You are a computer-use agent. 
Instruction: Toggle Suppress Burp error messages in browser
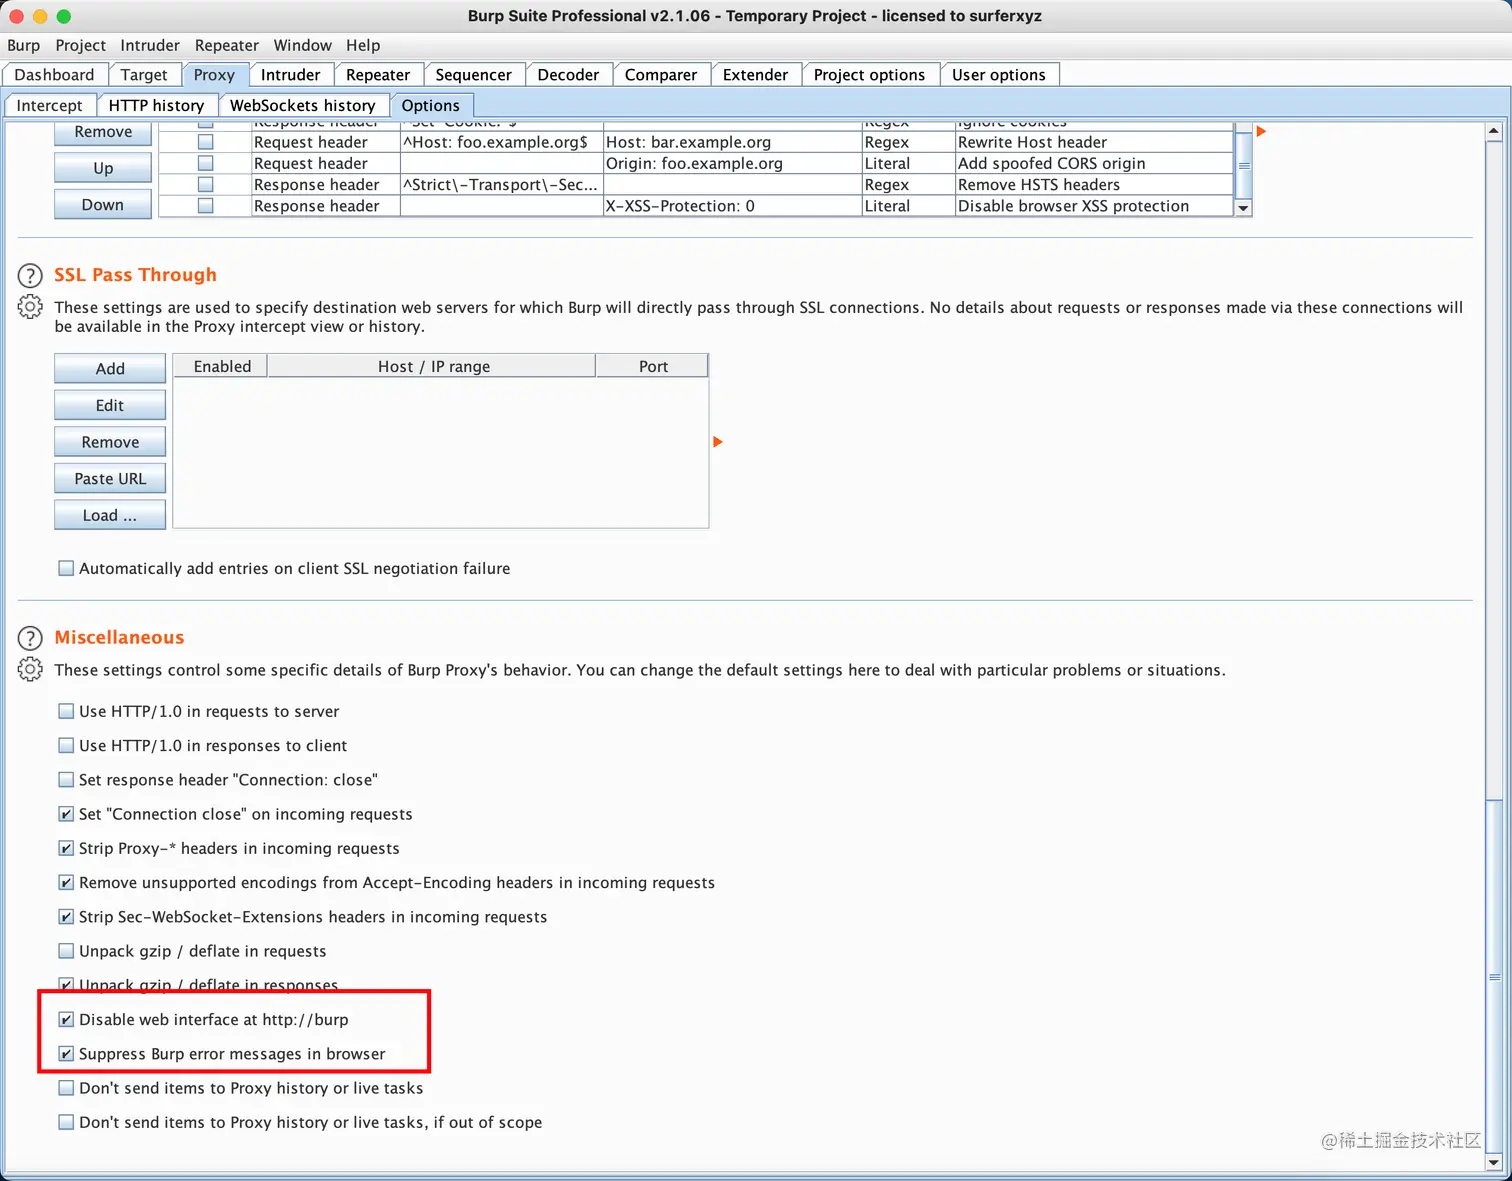tap(66, 1053)
